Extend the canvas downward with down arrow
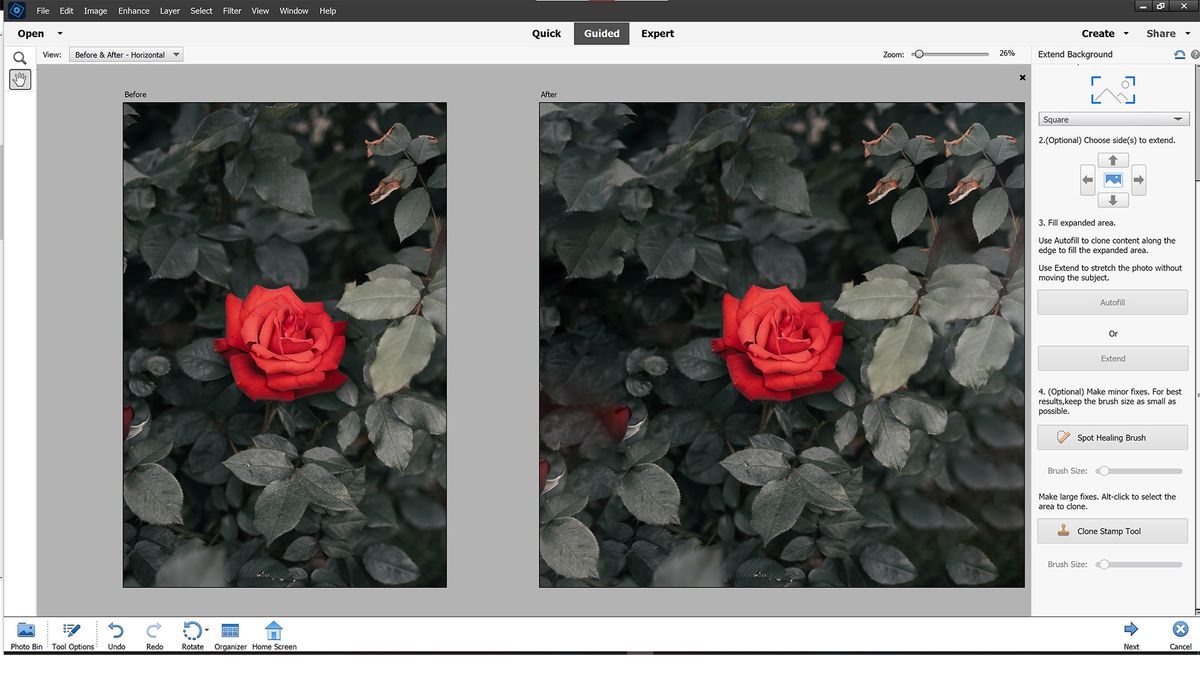This screenshot has width=1200, height=675. click(x=1113, y=200)
